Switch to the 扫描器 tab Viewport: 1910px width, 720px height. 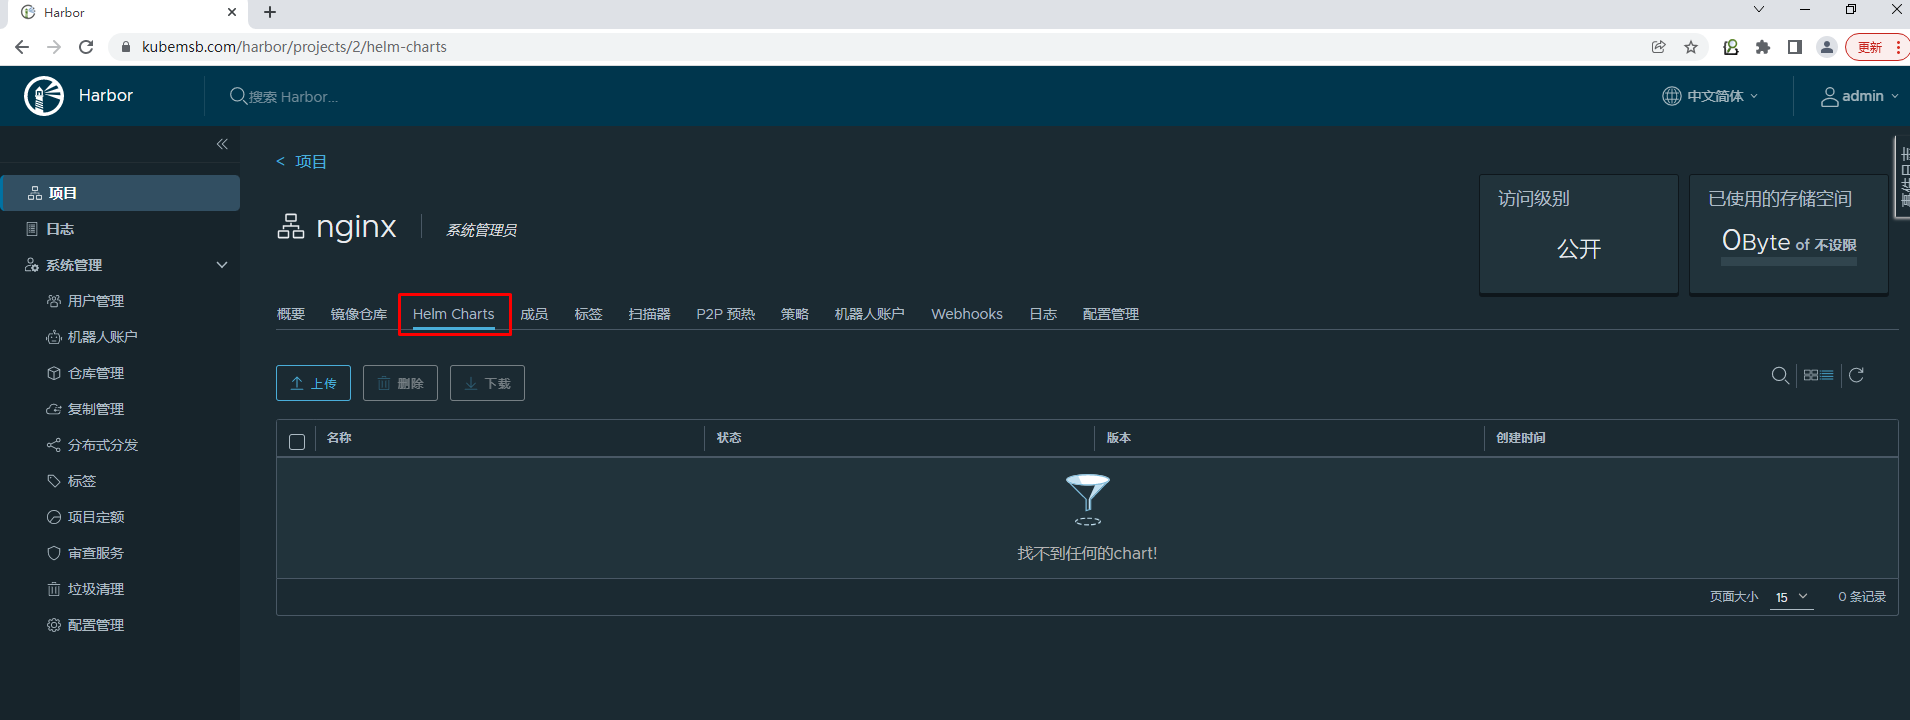pyautogui.click(x=649, y=314)
